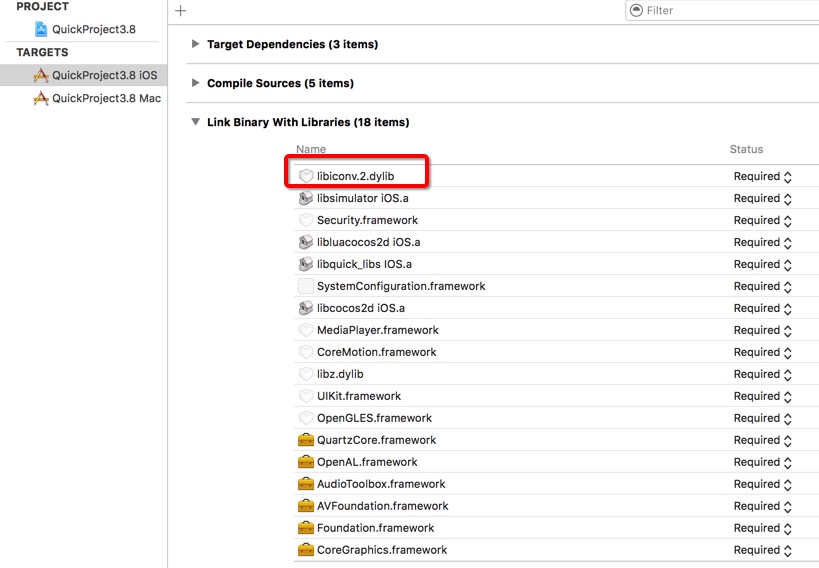Select the QuickProject3.8 iOS target icon

[41, 75]
